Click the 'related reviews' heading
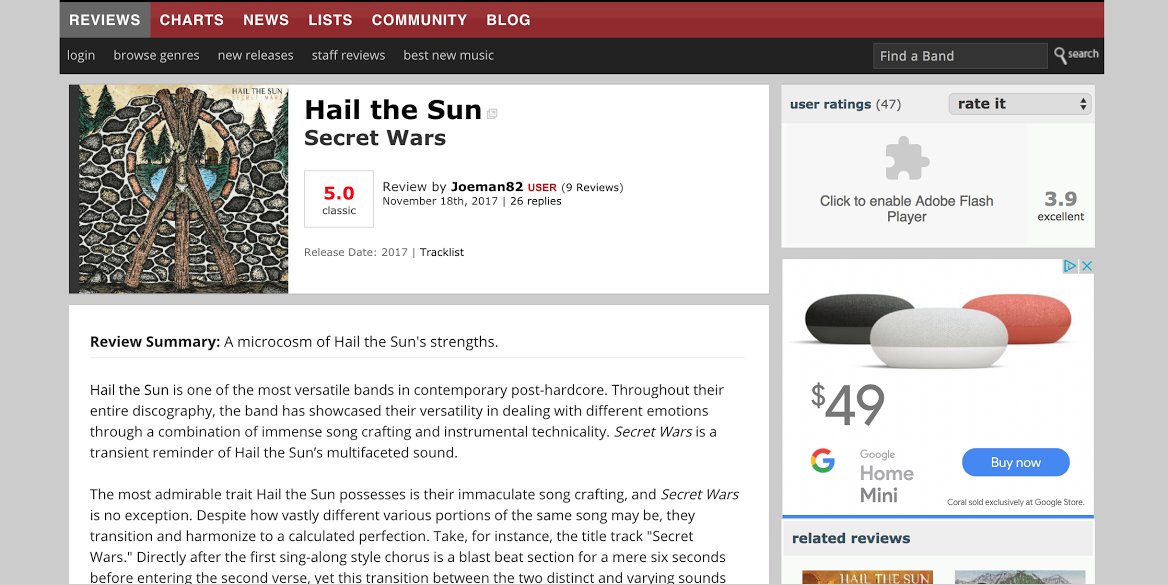The width and height of the screenshot is (1168, 585). pos(851,538)
